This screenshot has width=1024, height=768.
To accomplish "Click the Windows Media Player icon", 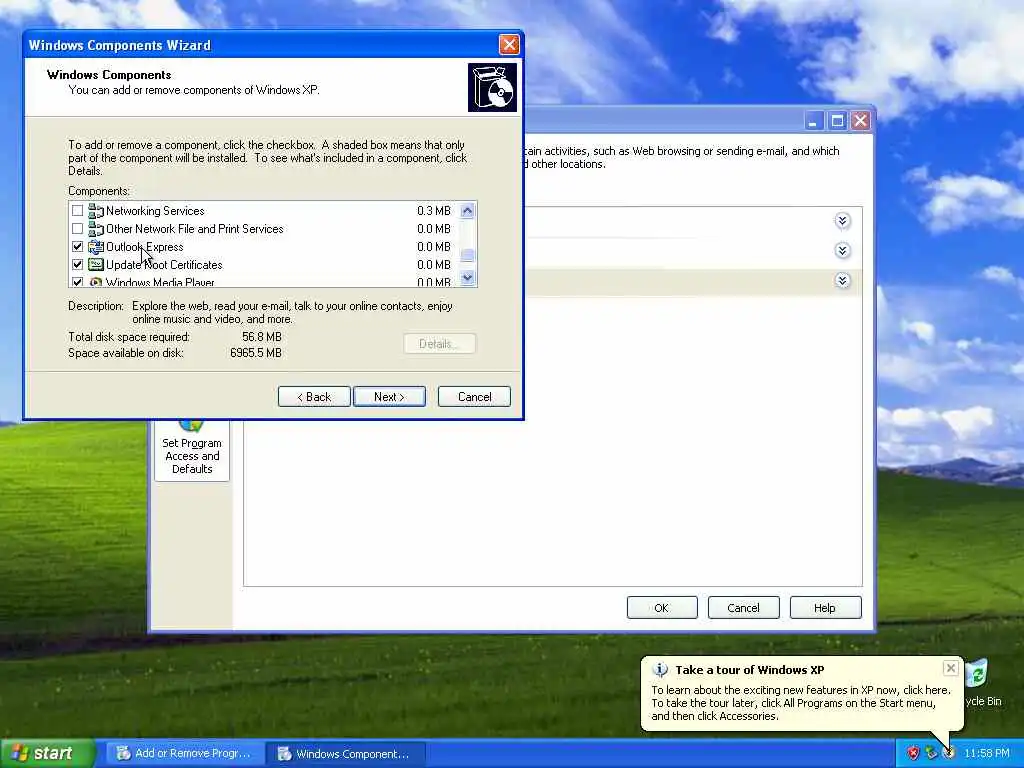I will [96, 282].
